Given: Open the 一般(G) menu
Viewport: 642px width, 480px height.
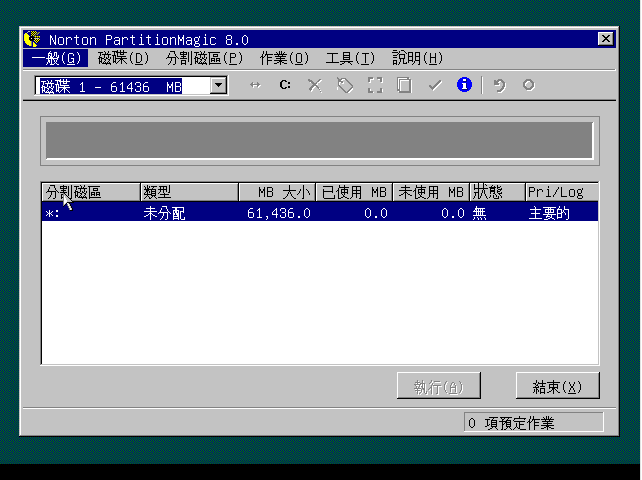Looking at the screenshot, I should [56, 59].
